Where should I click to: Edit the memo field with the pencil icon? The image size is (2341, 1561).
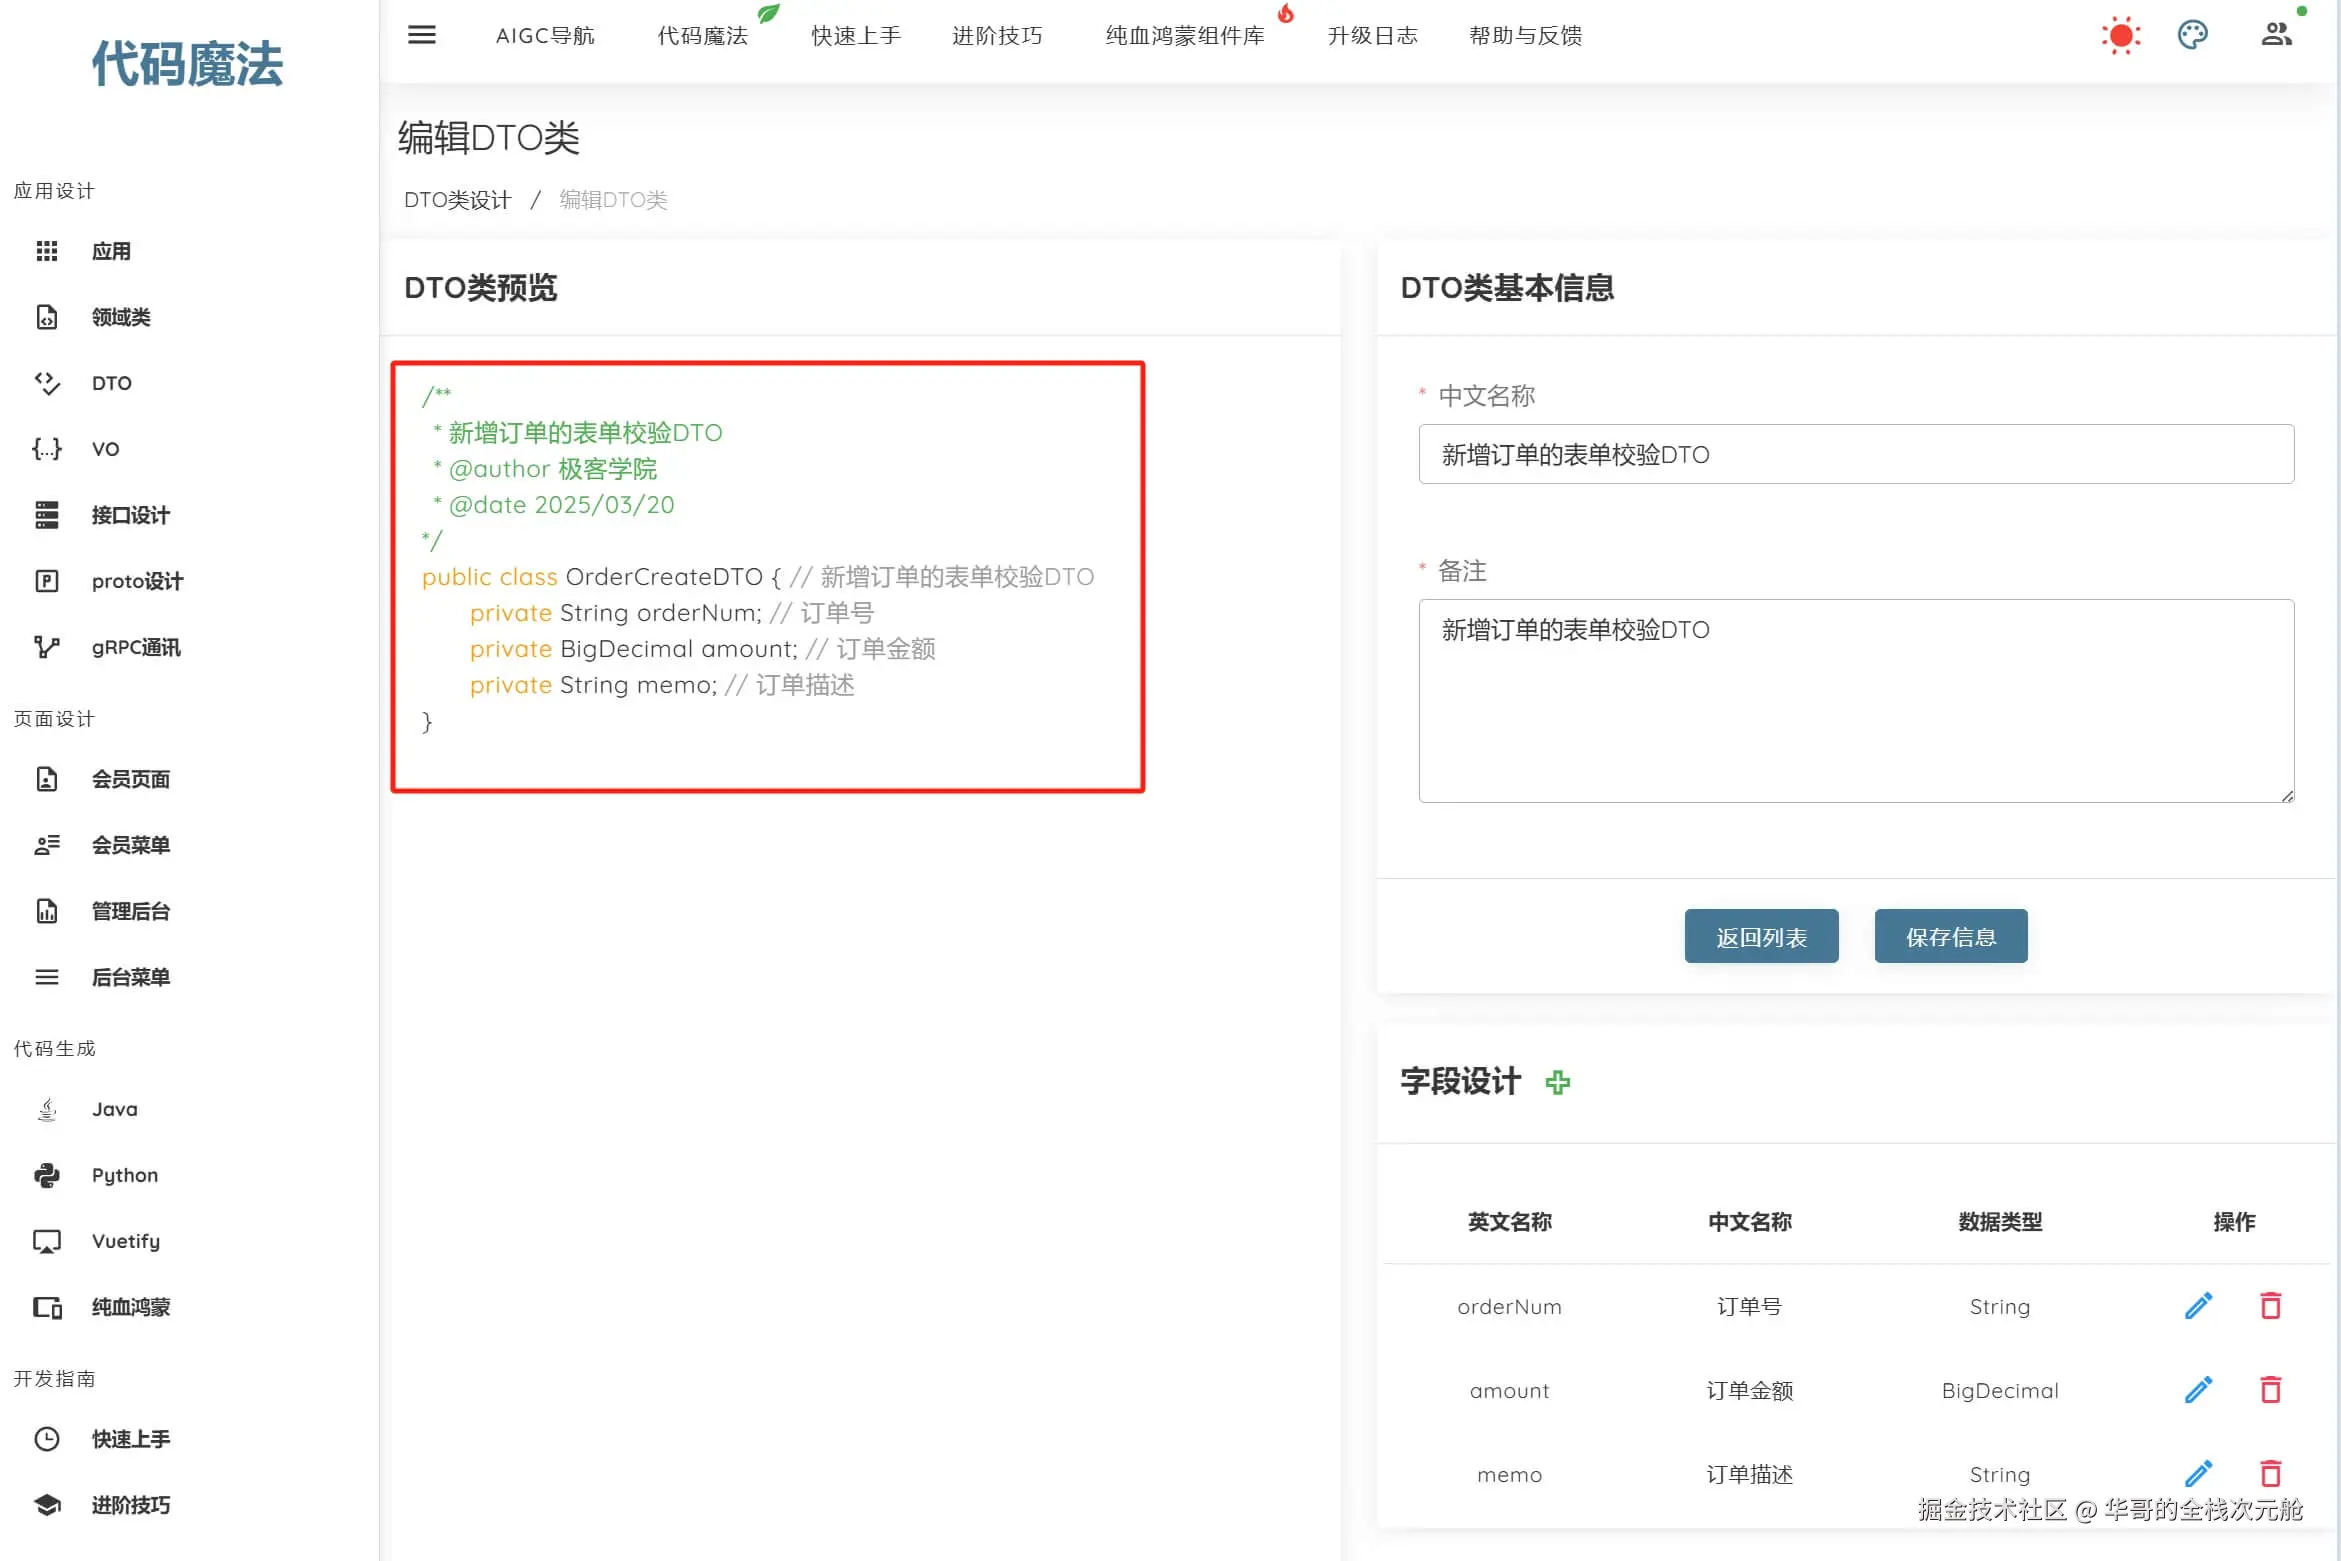click(x=2198, y=1473)
